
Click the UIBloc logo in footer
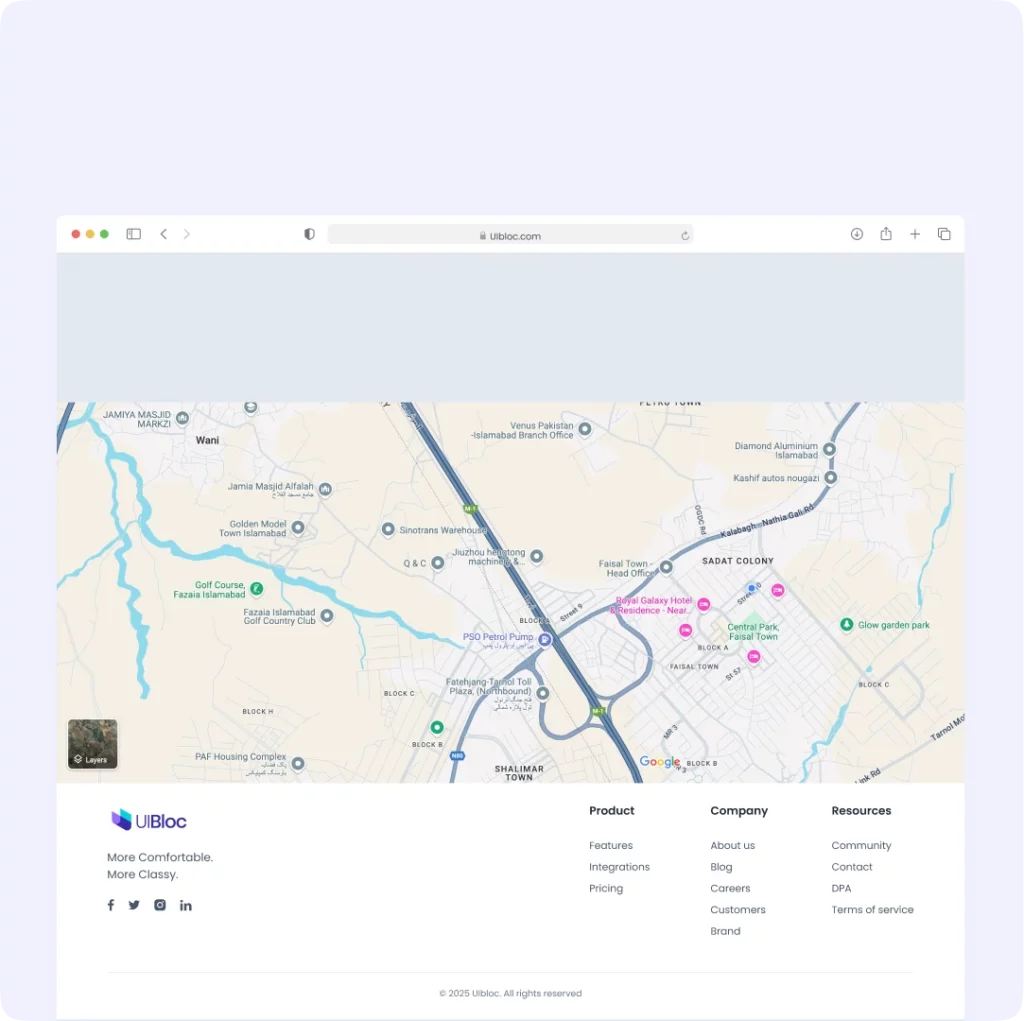[x=149, y=821]
